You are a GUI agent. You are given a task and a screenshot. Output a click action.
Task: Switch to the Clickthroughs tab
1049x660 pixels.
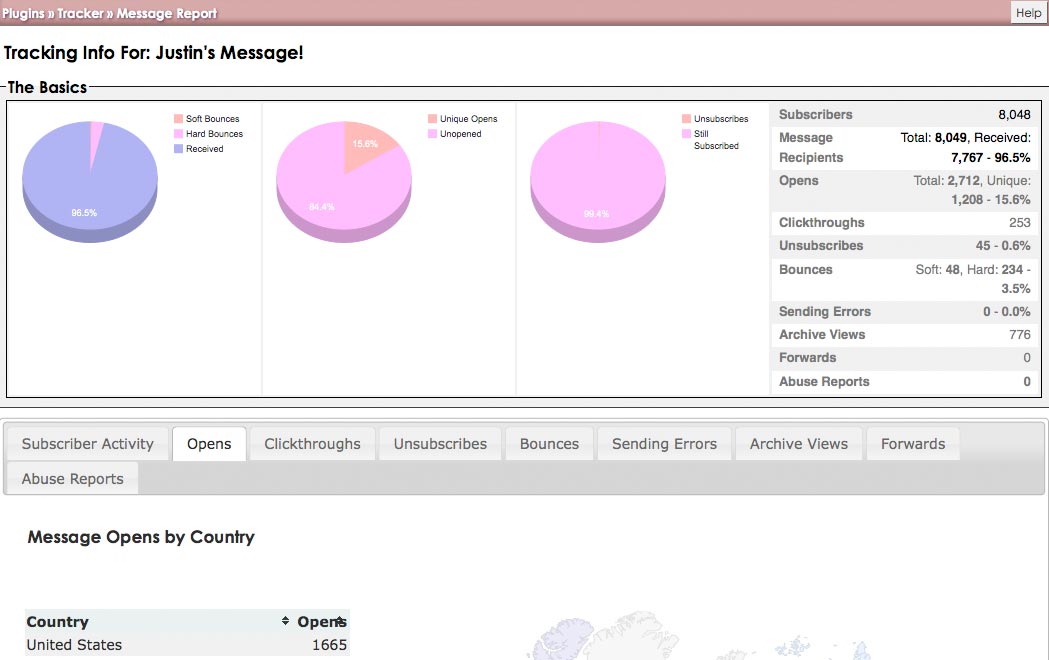tap(311, 443)
